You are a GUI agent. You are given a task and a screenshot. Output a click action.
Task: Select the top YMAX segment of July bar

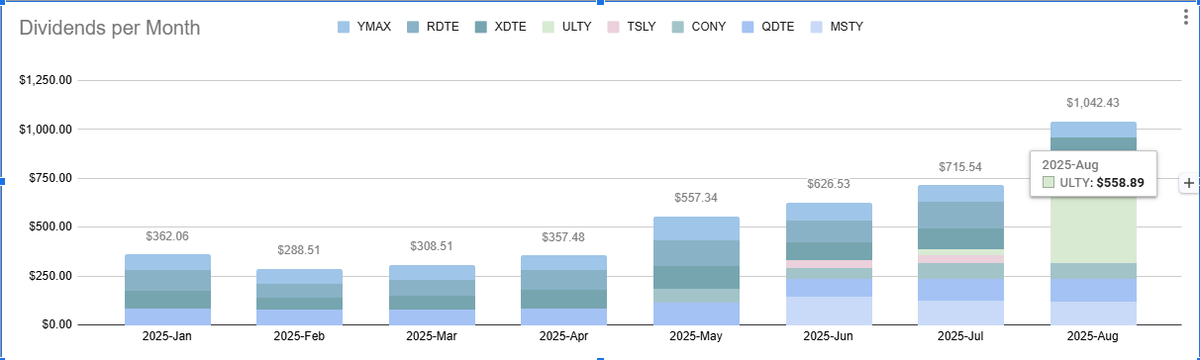click(960, 194)
